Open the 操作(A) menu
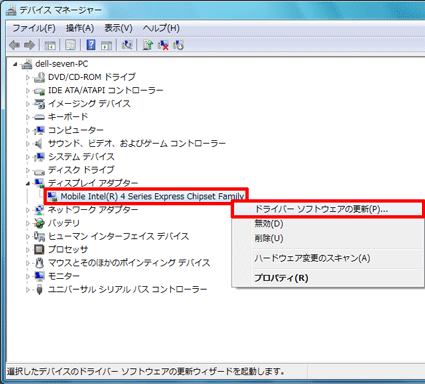The height and width of the screenshot is (384, 425). coord(80,28)
